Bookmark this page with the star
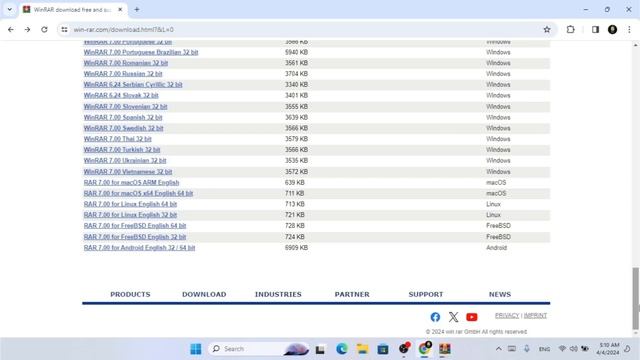640x360 pixels. 547,29
